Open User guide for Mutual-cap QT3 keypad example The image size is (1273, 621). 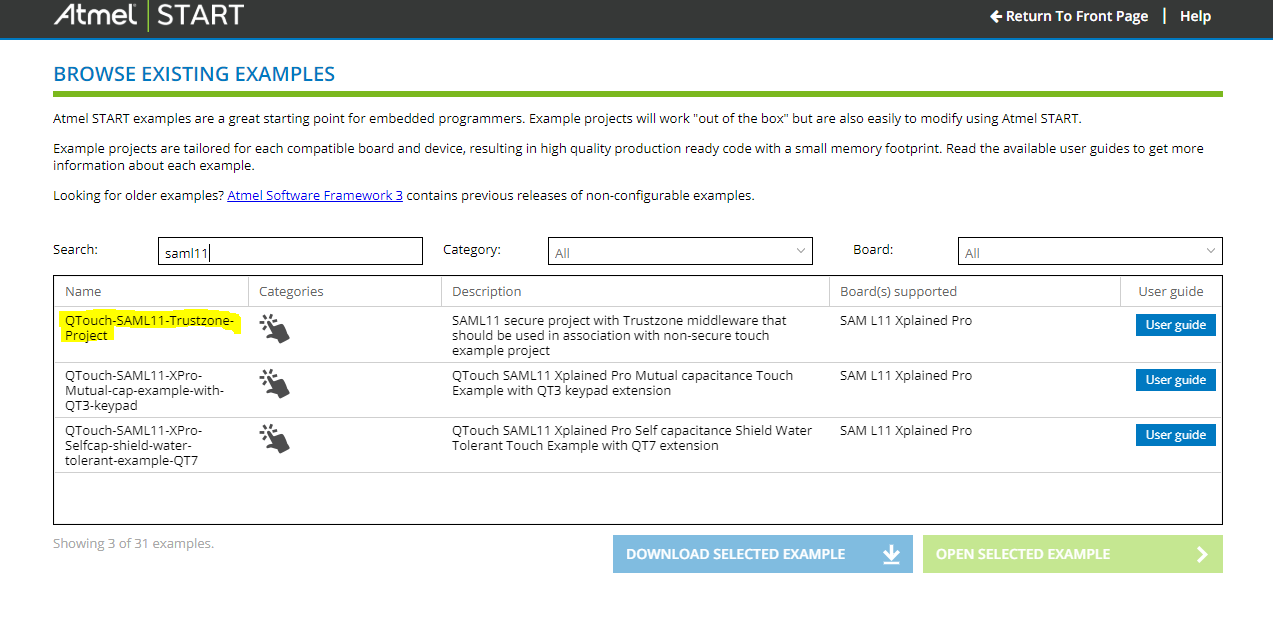click(x=1175, y=380)
